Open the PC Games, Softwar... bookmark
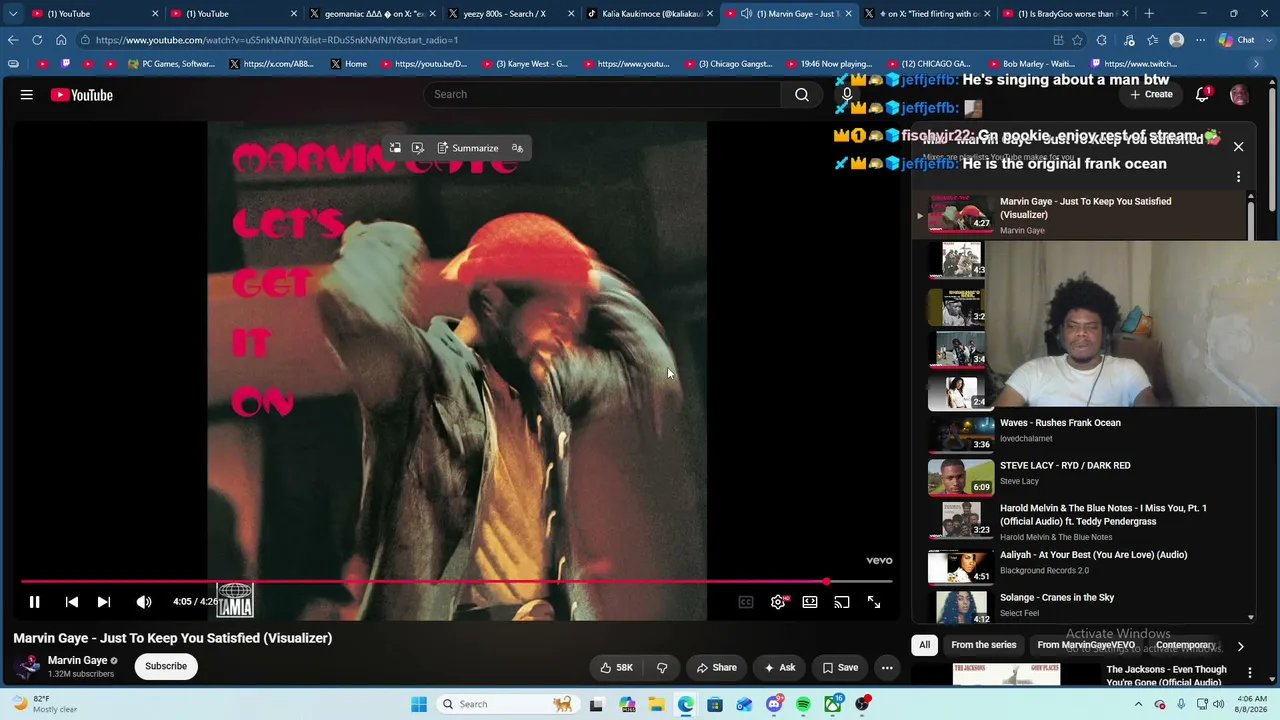This screenshot has height=720, width=1280. click(171, 64)
